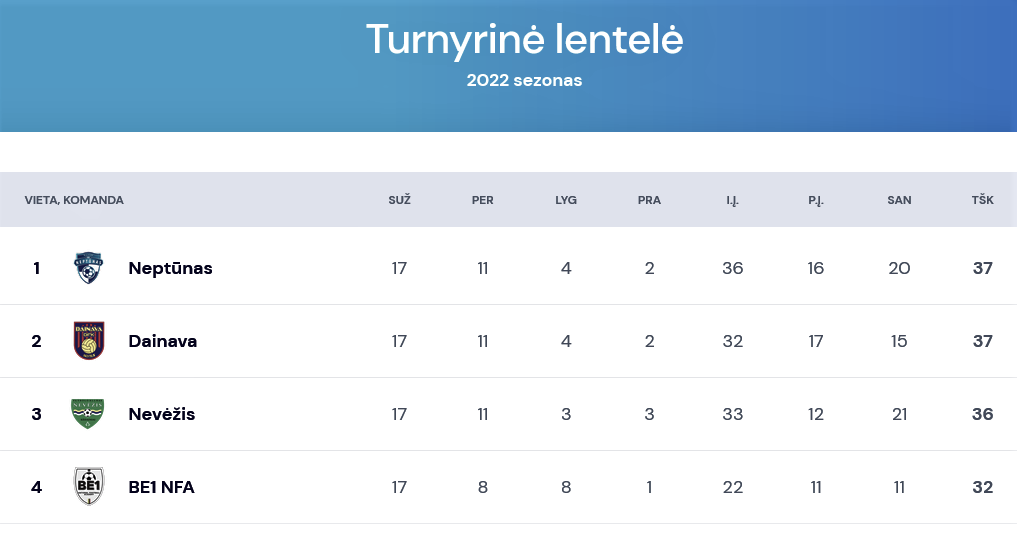This screenshot has width=1017, height=533.
Task: Click the SUŽ column header
Action: tap(400, 200)
